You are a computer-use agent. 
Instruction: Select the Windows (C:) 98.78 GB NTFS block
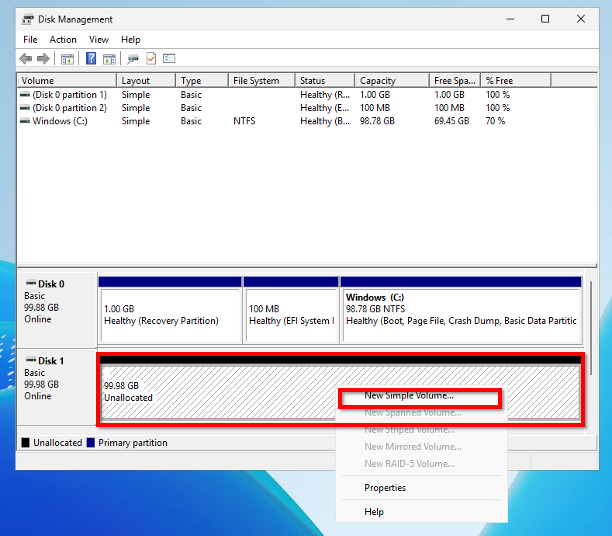pos(461,310)
